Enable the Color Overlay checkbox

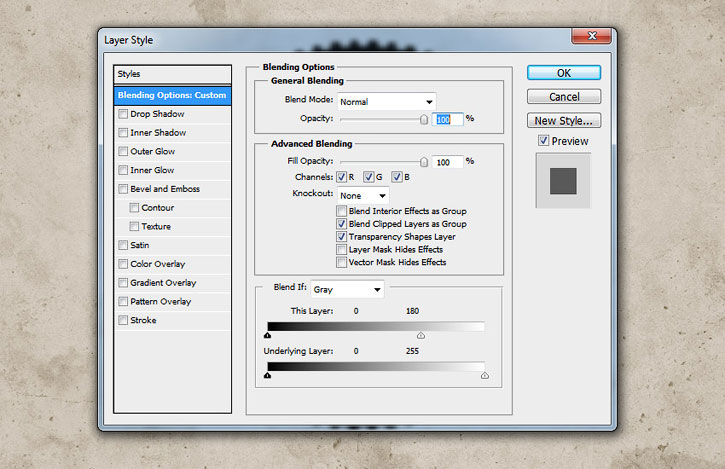click(123, 264)
